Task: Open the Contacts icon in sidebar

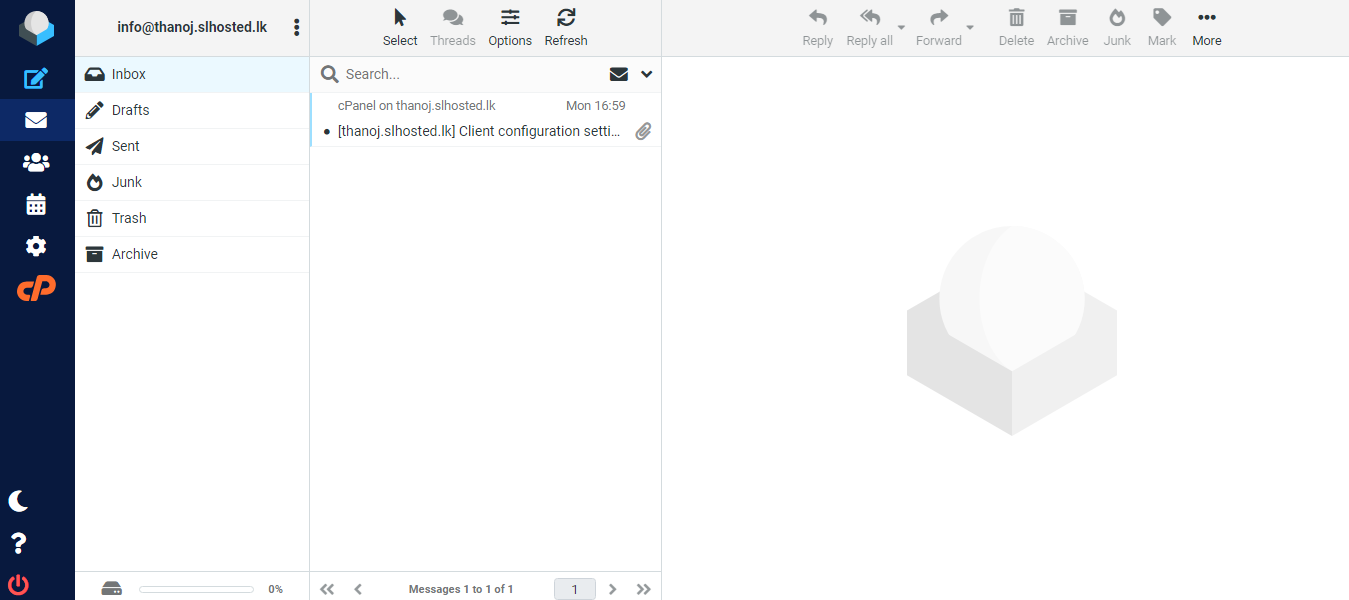Action: click(x=36, y=162)
